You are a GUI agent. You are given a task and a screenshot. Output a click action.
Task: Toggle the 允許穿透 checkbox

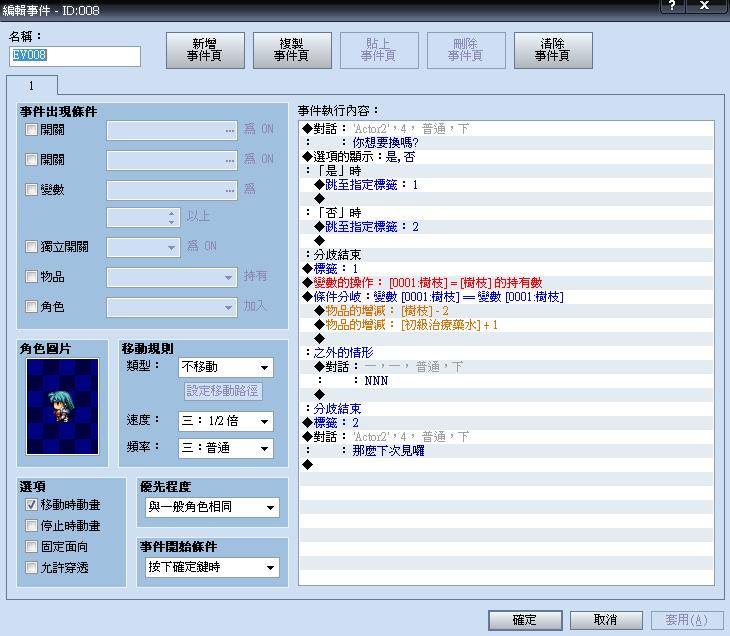coord(31,567)
